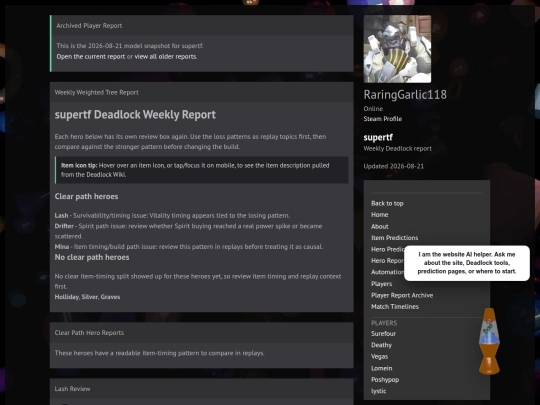Click the 'No clear path heroes' heading

92,257
